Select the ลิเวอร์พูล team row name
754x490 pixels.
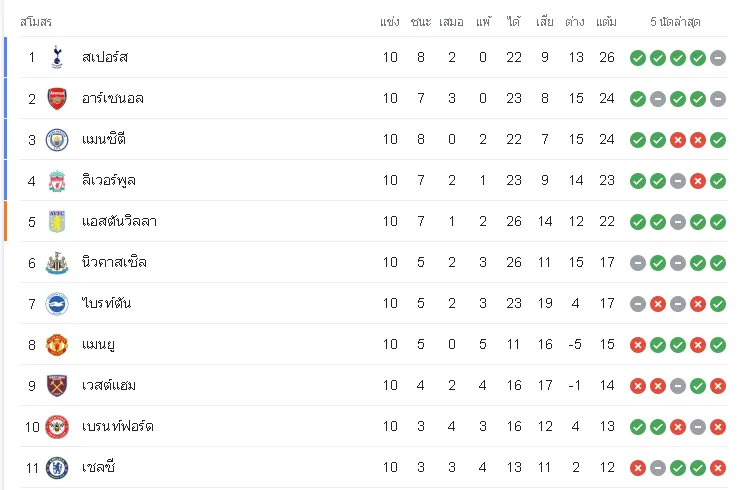pos(109,181)
